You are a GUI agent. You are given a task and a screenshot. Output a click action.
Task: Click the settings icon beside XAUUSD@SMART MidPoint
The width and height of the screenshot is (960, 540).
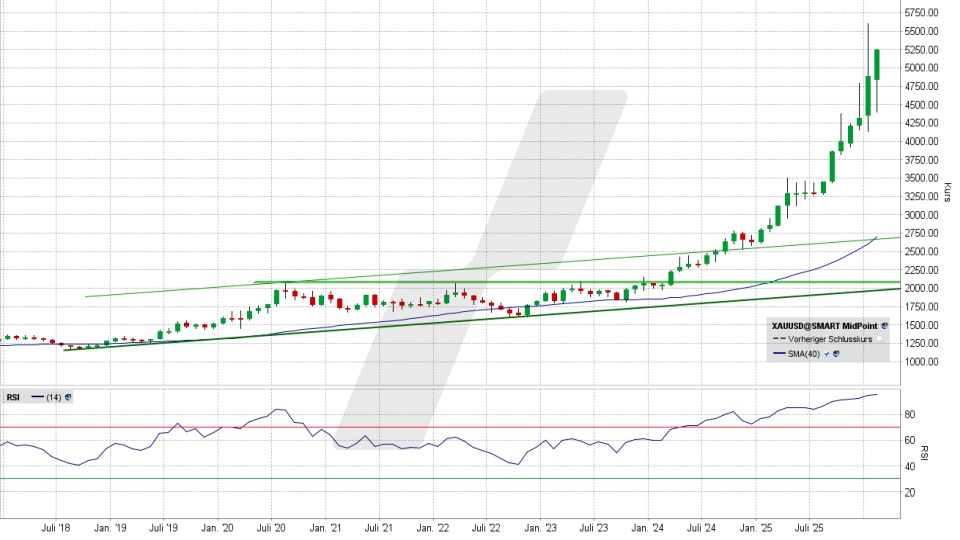coord(884,326)
